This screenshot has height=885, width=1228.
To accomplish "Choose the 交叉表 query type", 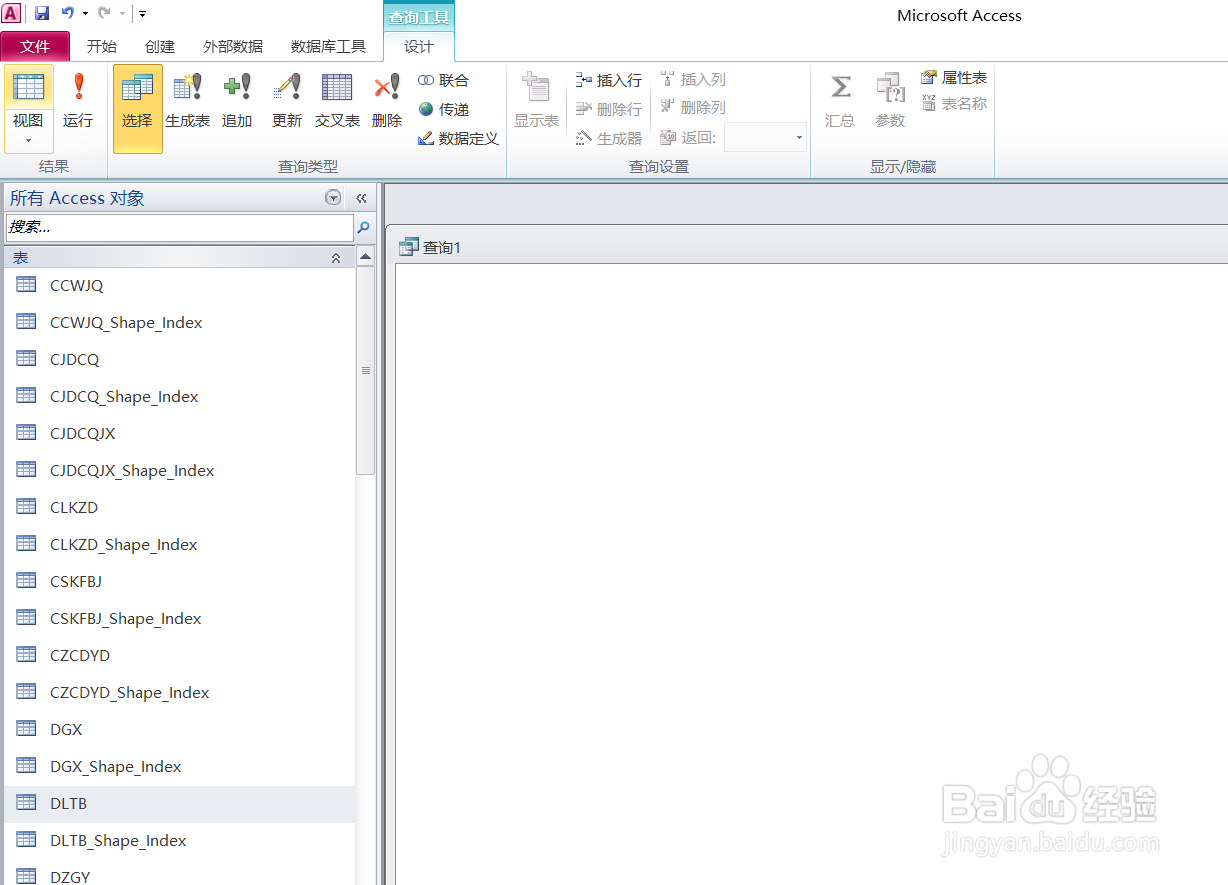I will (x=336, y=100).
